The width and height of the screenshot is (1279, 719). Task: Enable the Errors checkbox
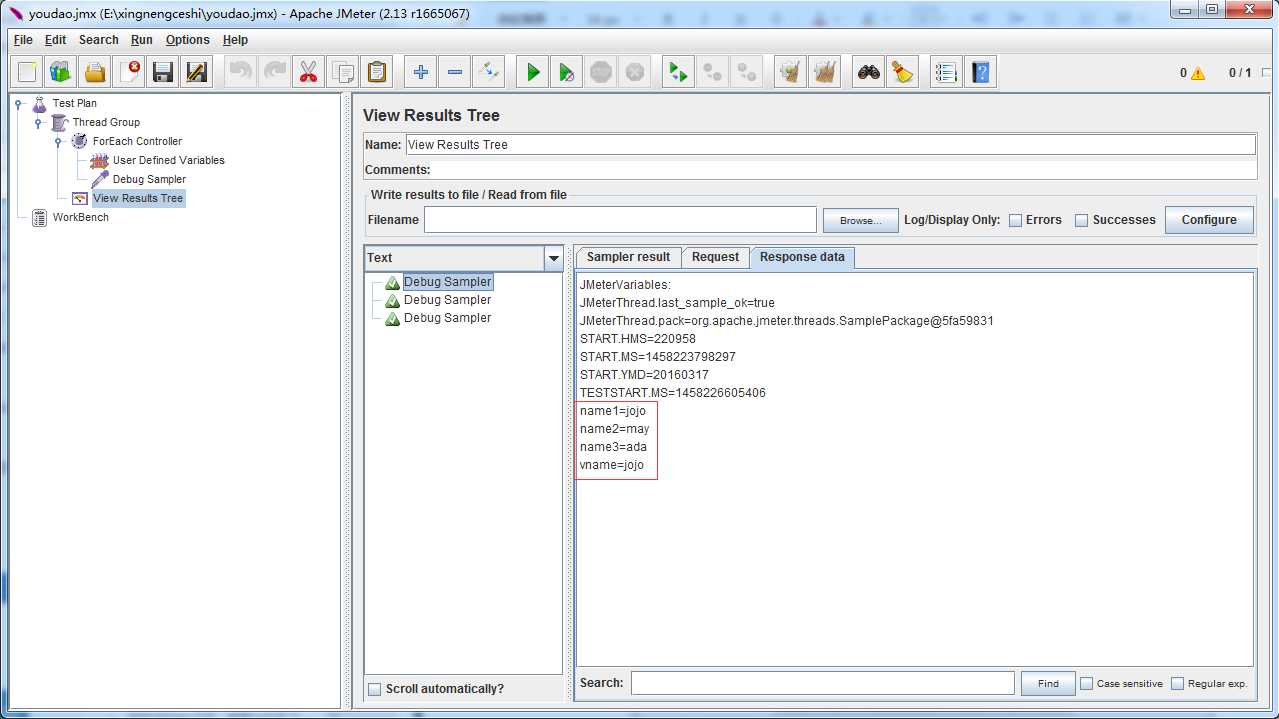[x=1015, y=220]
